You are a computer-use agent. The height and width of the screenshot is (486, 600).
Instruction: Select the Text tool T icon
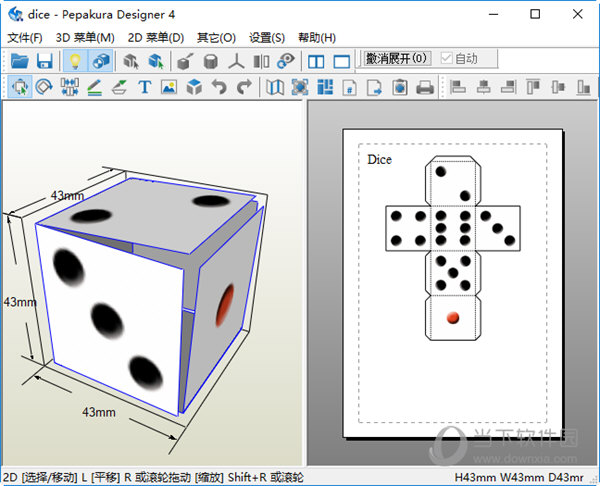point(144,88)
